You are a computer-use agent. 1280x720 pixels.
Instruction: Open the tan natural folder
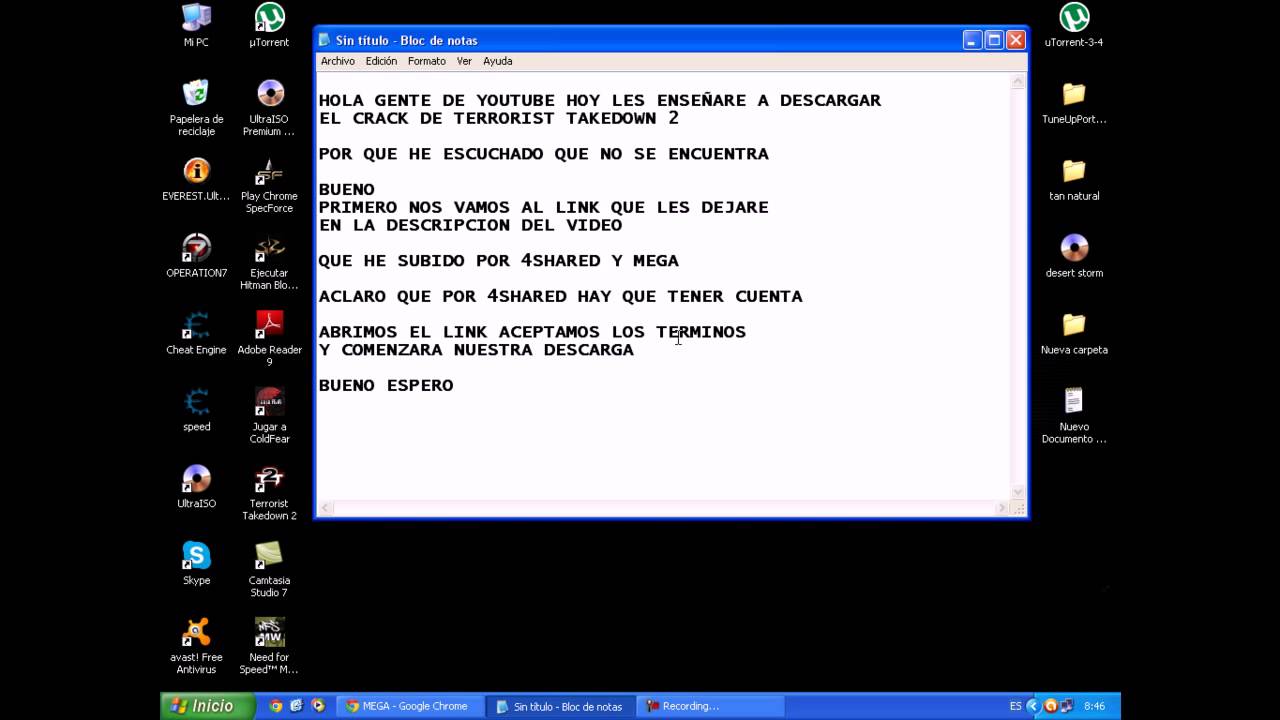(1074, 178)
